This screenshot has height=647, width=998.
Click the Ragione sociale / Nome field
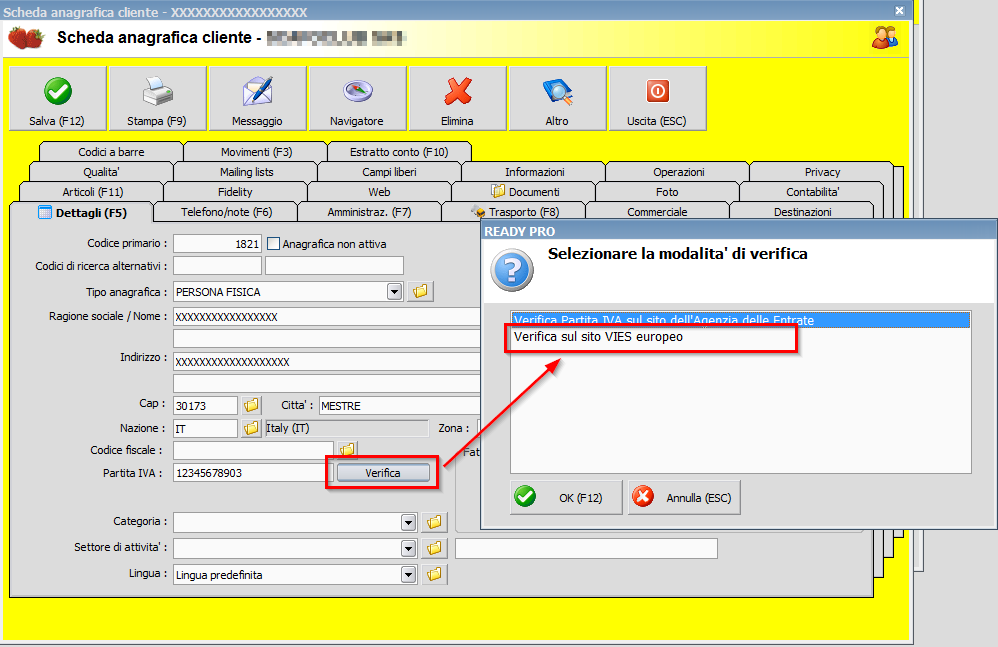point(327,317)
